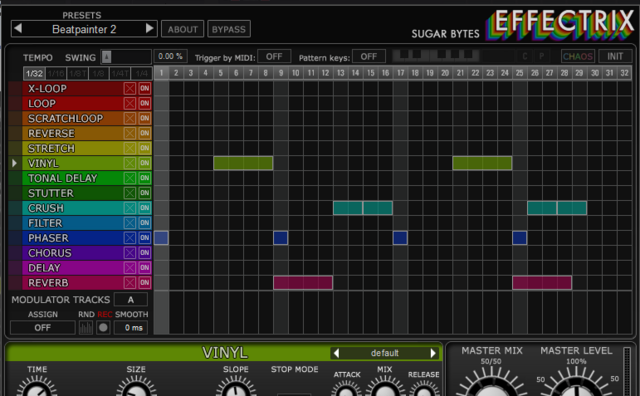Clear the STRETCH track with its X icon

click(130, 148)
